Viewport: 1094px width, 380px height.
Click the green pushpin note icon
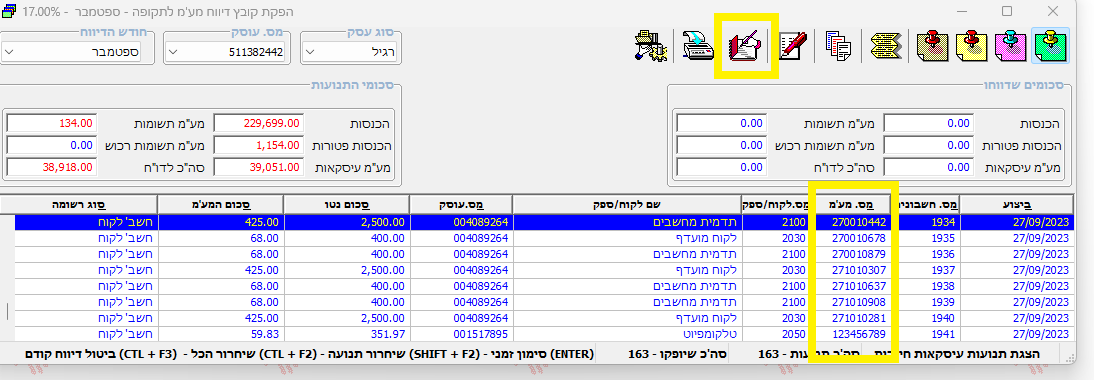pyautogui.click(x=1050, y=47)
